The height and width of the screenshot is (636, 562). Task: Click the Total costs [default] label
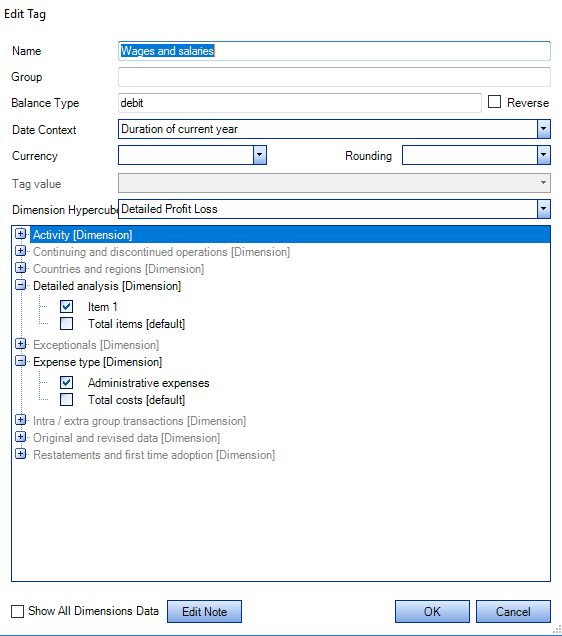[136, 400]
